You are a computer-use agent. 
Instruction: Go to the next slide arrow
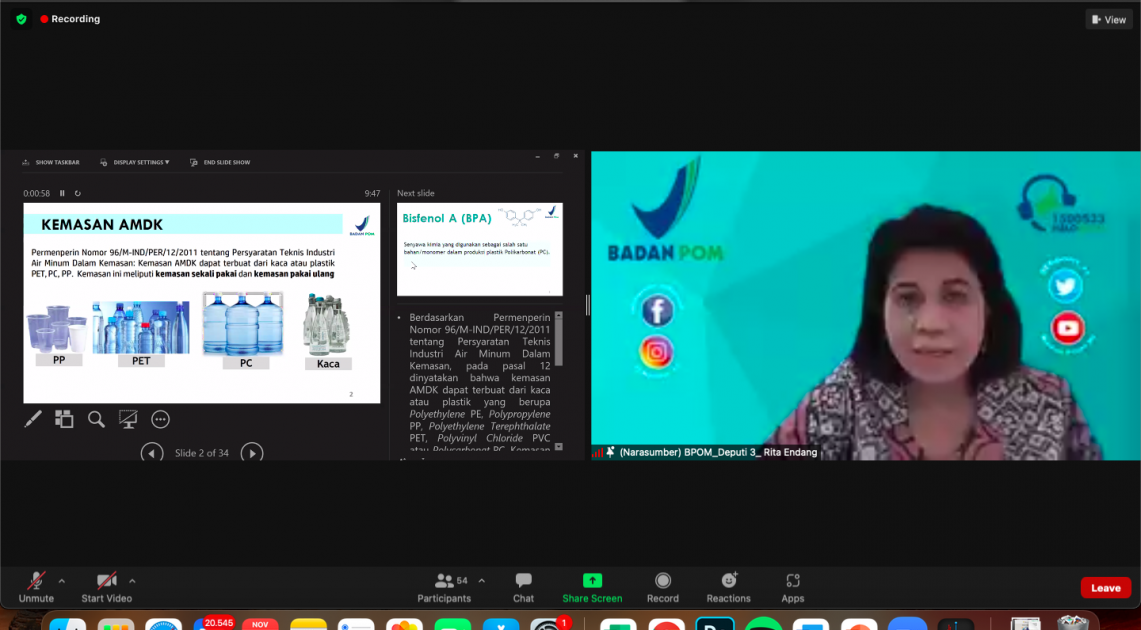(252, 453)
